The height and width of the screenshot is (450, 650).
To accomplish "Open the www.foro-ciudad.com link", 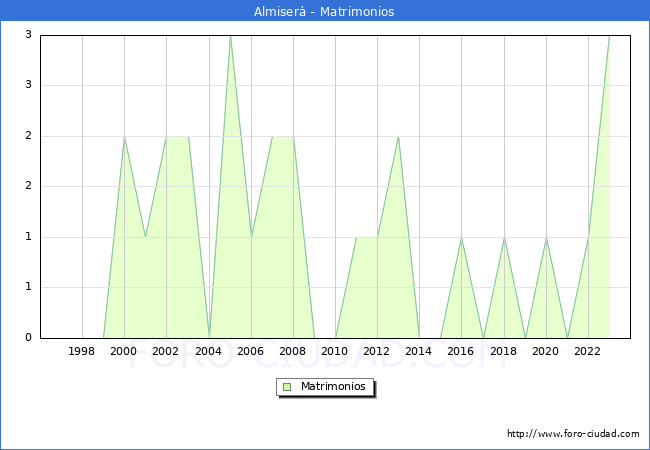I will point(573,434).
